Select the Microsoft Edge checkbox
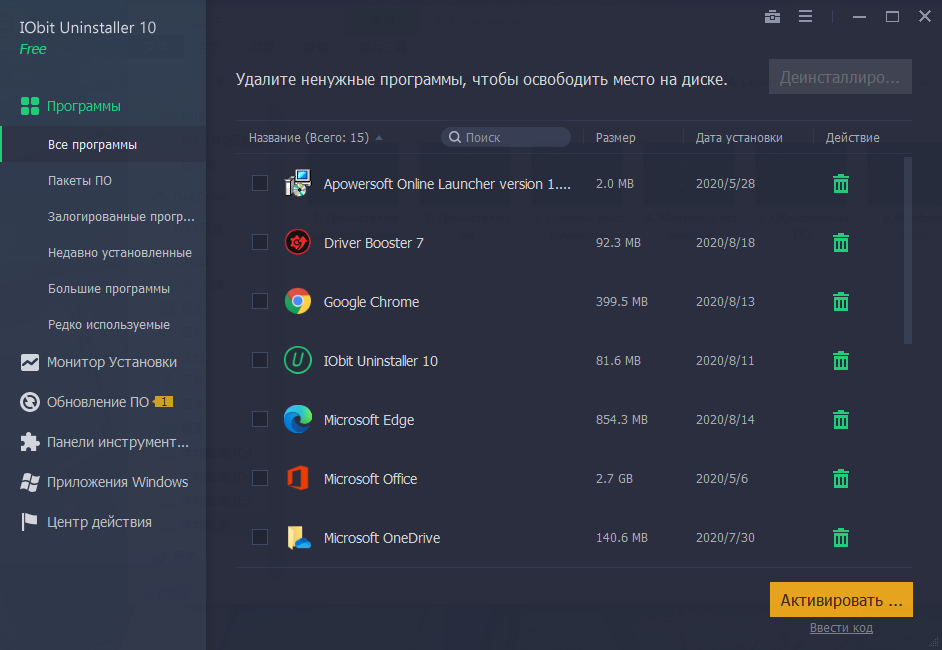The width and height of the screenshot is (942, 650). click(x=260, y=419)
